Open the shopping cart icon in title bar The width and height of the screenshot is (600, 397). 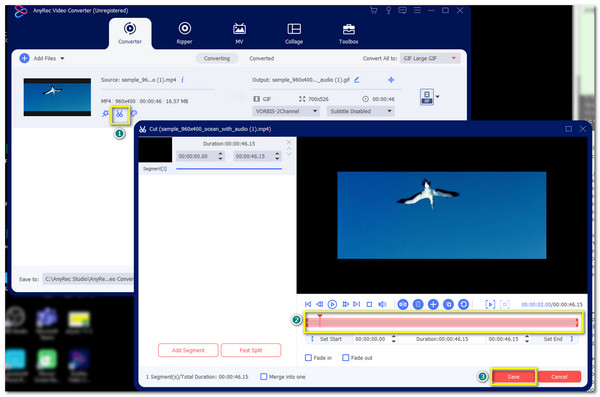374,10
